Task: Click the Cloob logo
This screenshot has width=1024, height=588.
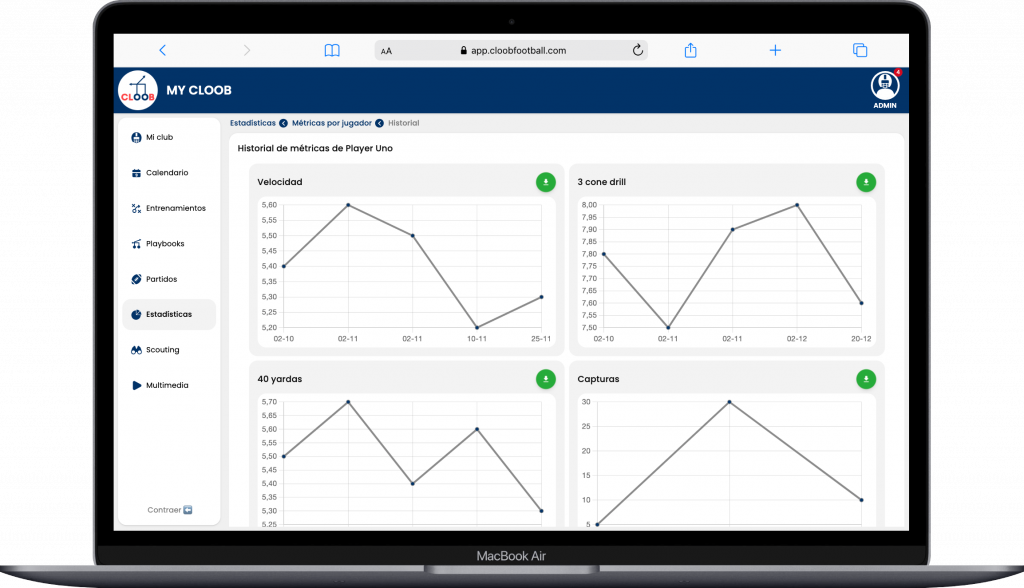Action: tap(138, 90)
